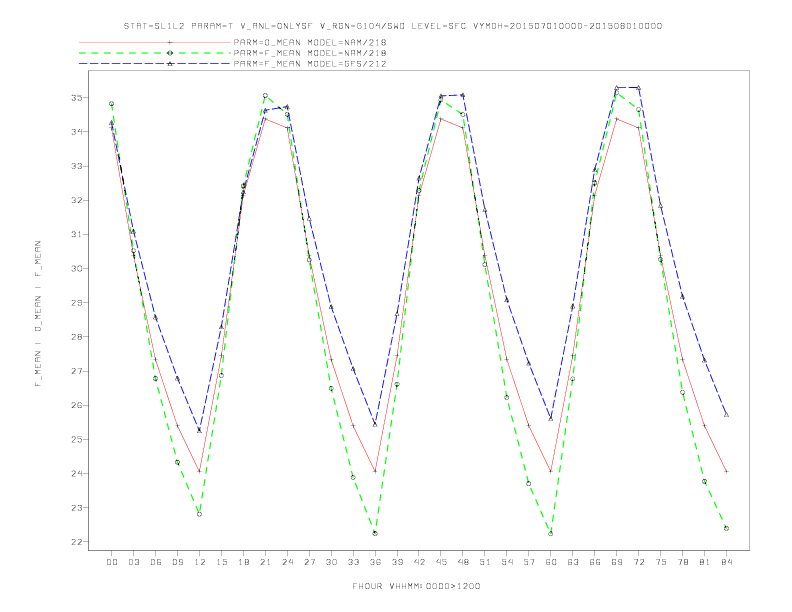This screenshot has height=612, width=792.
Task: Click x-axis forecast hour label 63
Action: coord(573,562)
